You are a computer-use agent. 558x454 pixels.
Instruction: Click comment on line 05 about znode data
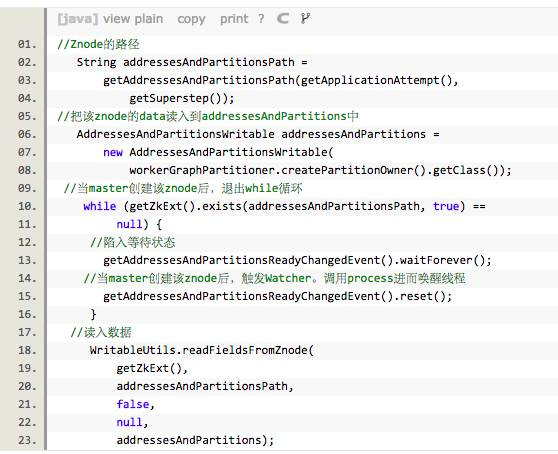coord(208,116)
